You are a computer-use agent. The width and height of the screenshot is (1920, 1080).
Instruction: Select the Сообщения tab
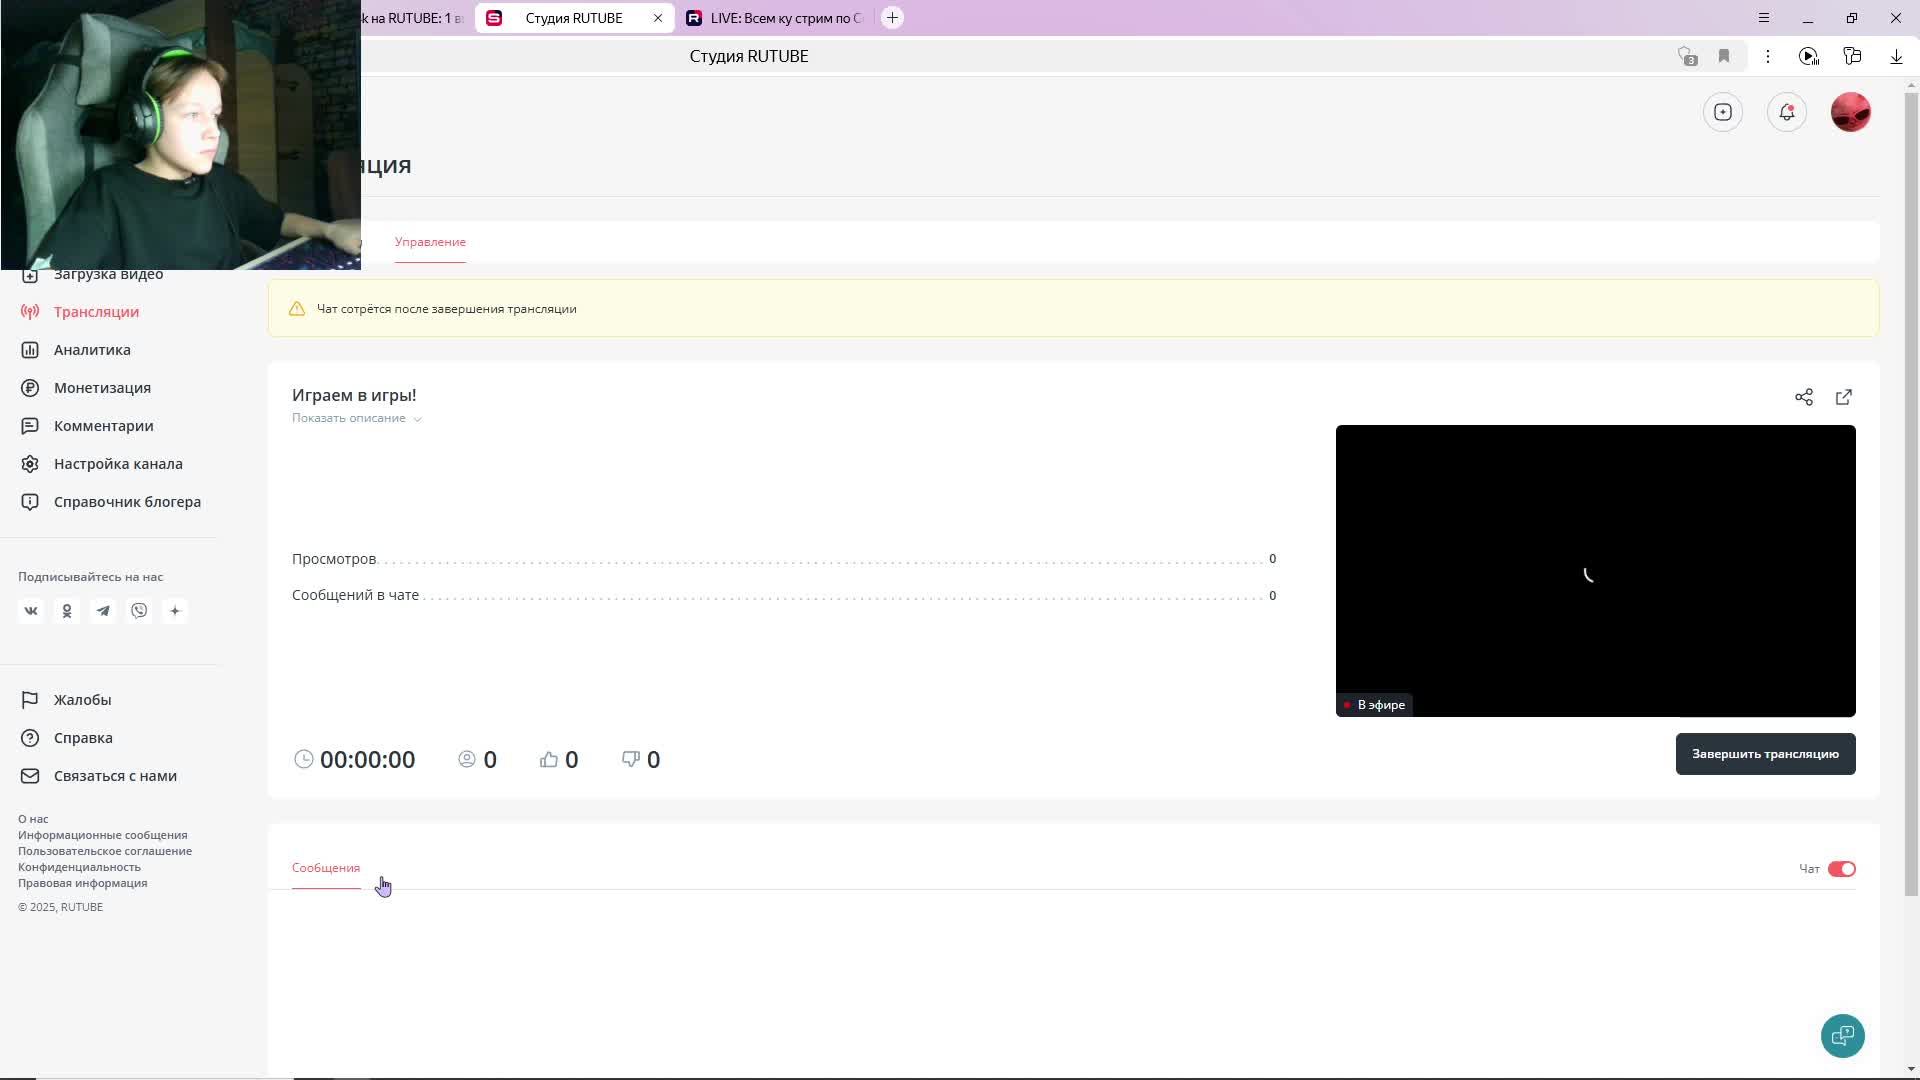click(x=326, y=868)
